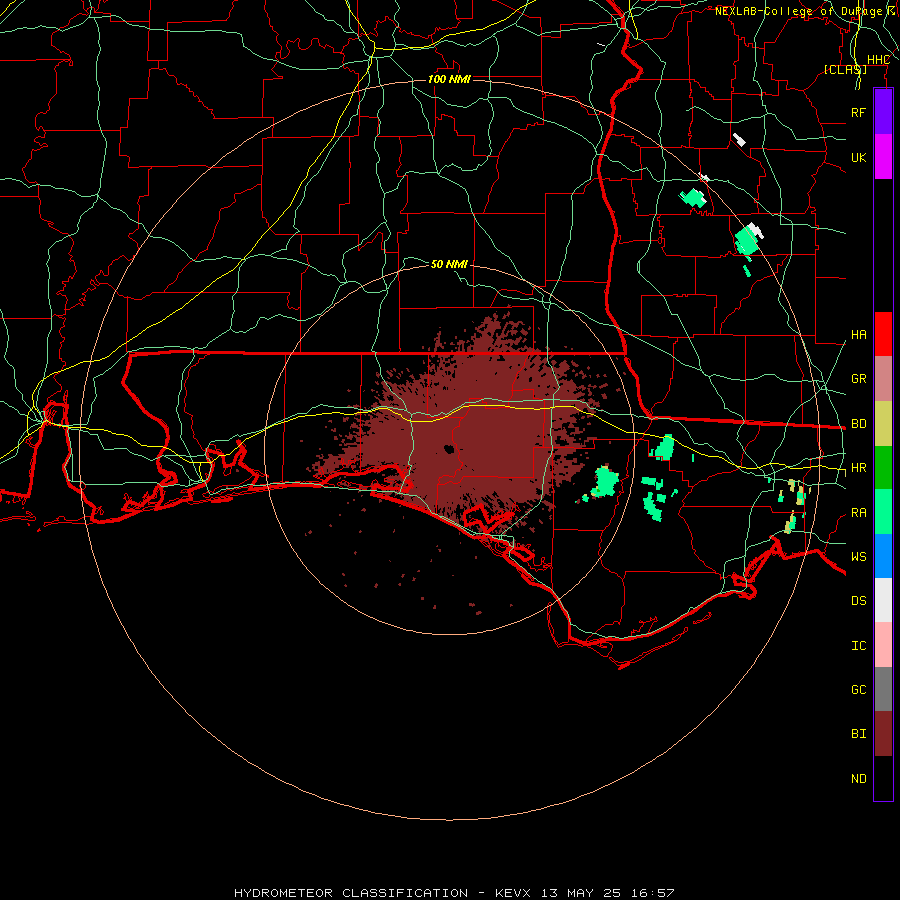Click the RF purple legend swatch
This screenshot has height=900, width=900.
click(x=883, y=112)
